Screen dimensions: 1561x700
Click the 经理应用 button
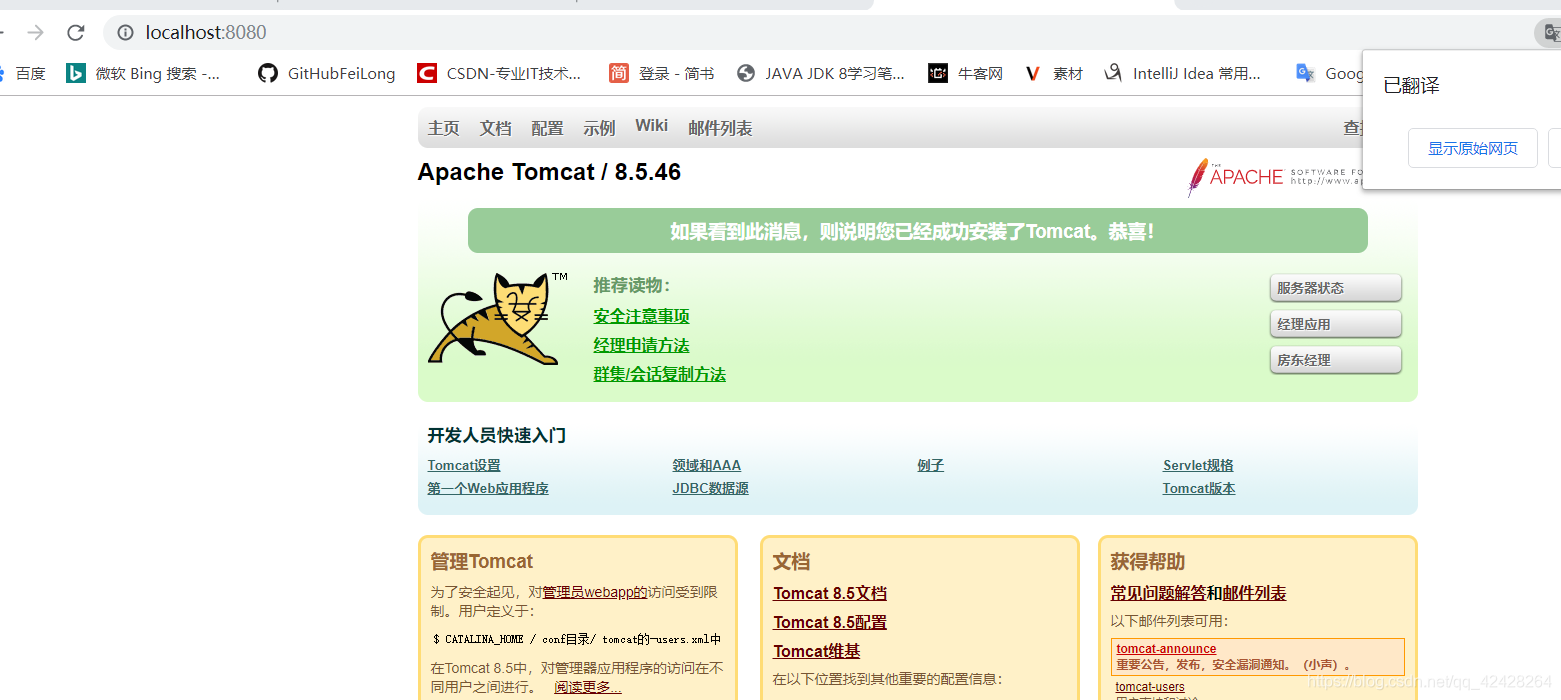pos(1335,324)
